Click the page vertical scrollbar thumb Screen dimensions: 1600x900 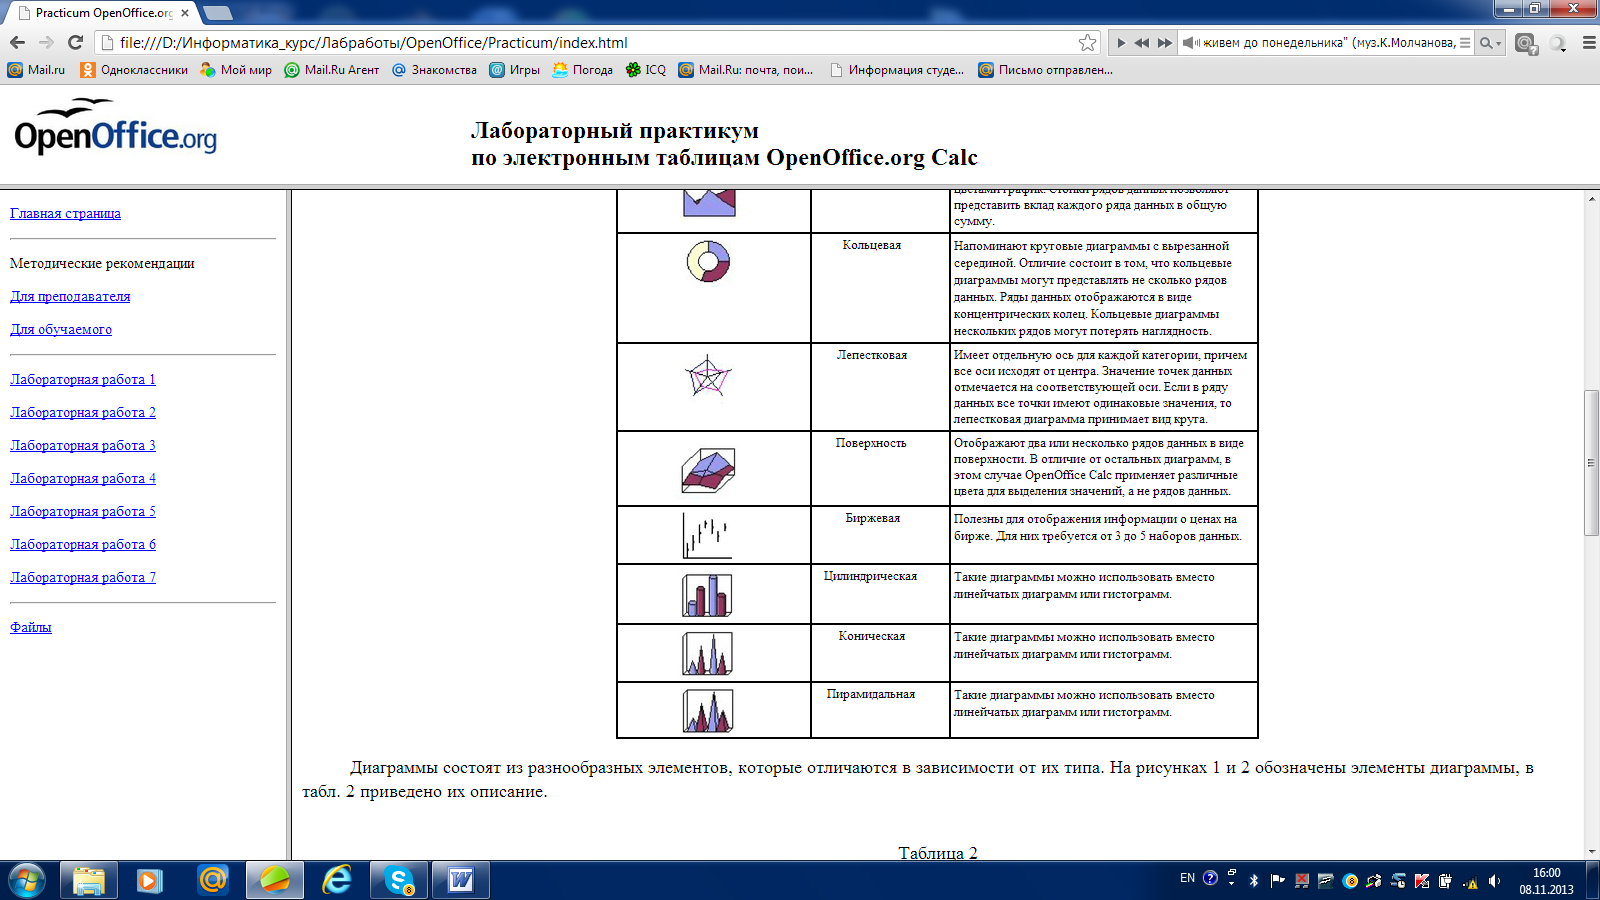click(1591, 463)
